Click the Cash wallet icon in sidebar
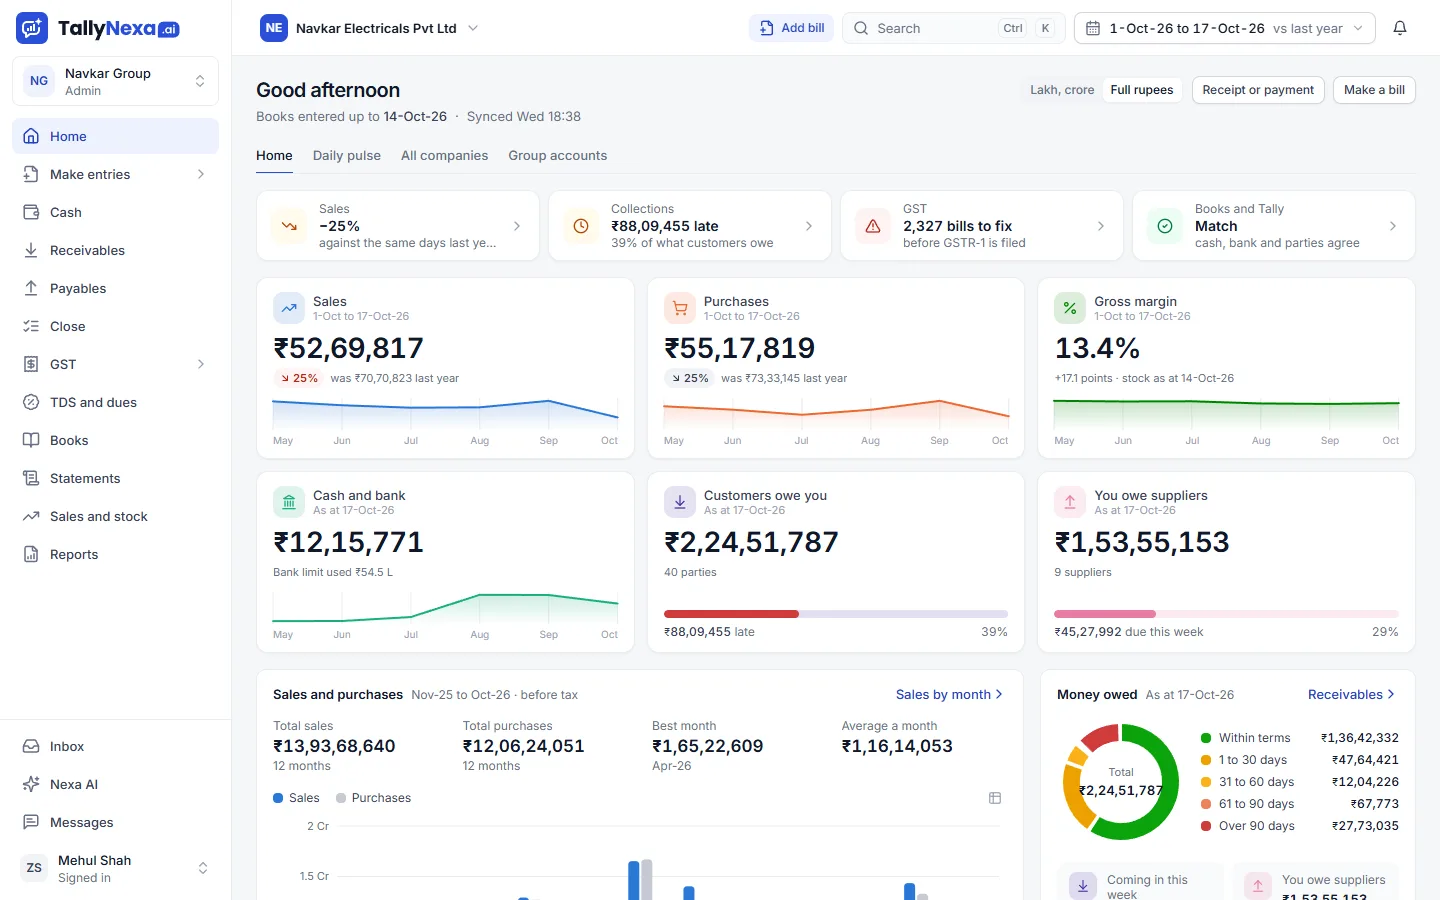The image size is (1440, 900). pos(31,212)
